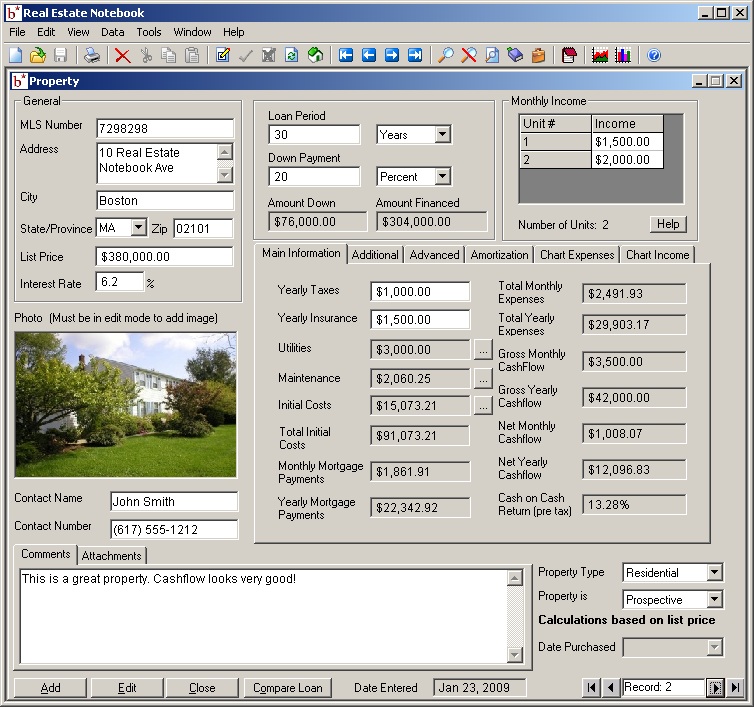This screenshot has width=754, height=707.
Task: Expand the Property Type dropdown
Action: pos(714,573)
